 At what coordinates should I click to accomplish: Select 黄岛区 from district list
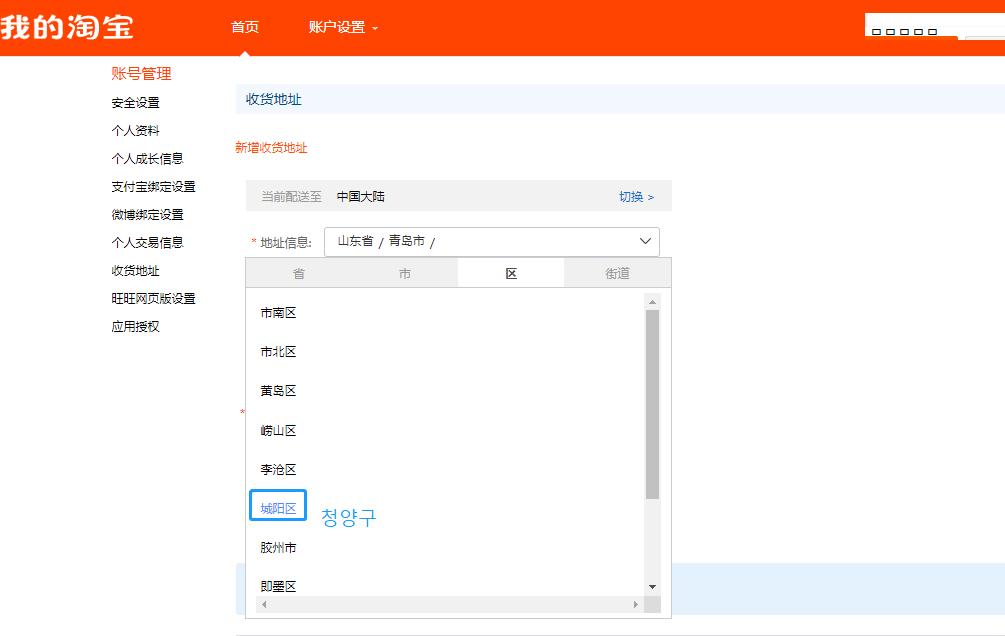(278, 391)
